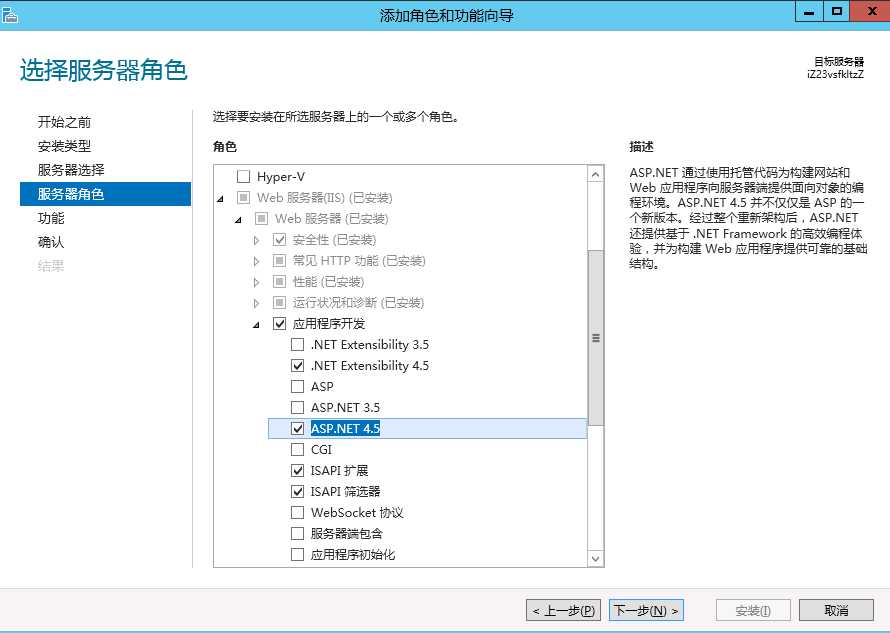The height and width of the screenshot is (633, 890).
Task: Select ISAPI 筛选器 label
Action: (345, 492)
